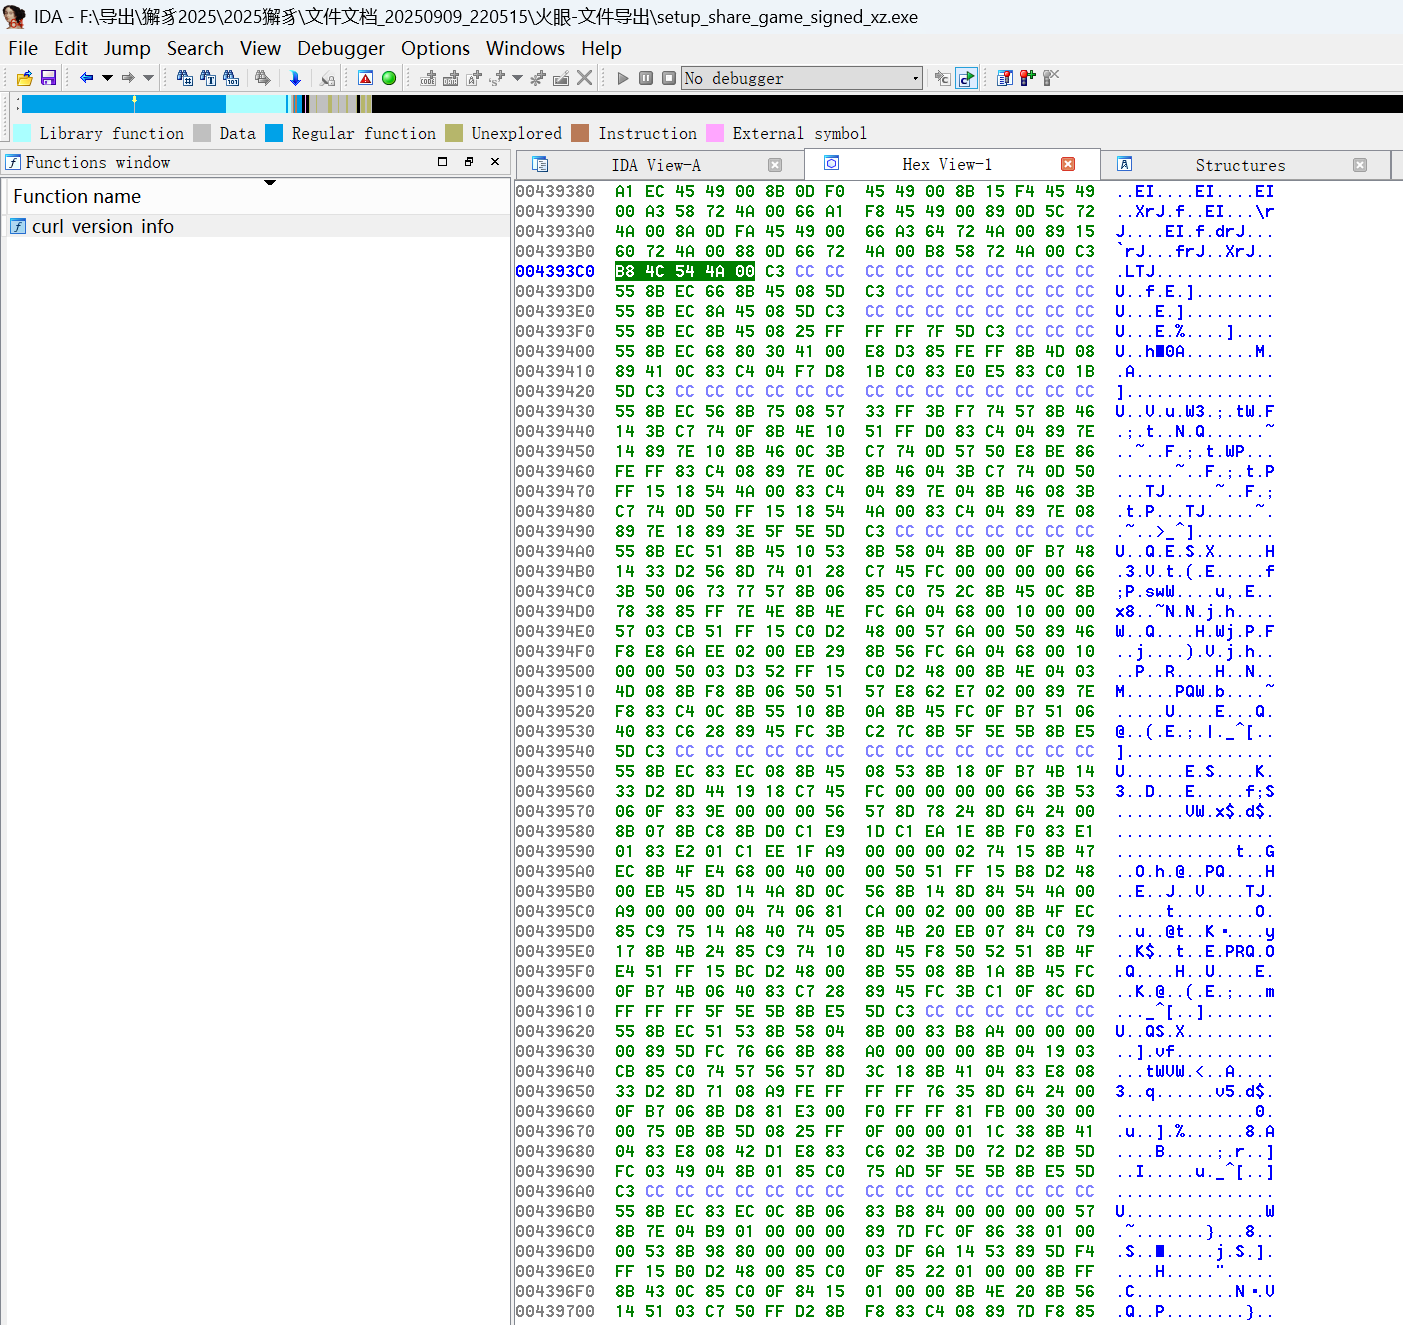Click the Save database floppy icon
Viewport: 1403px width, 1325px height.
pyautogui.click(x=48, y=78)
